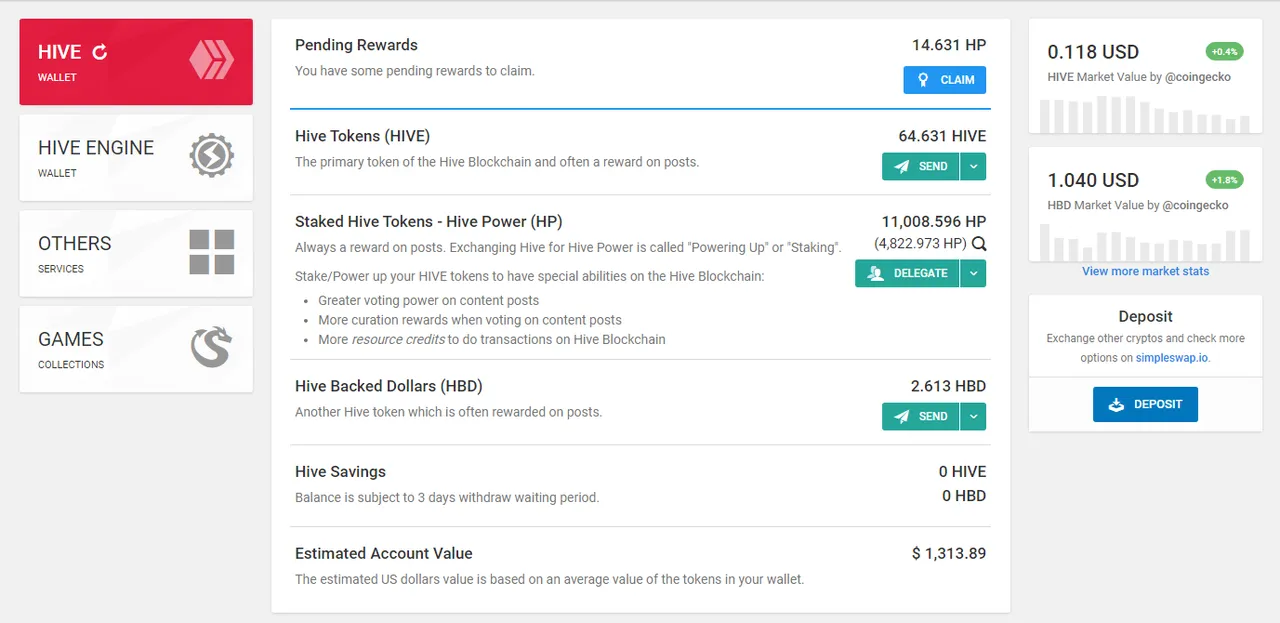Click the Hive Backed Dollars (HBD) heading

tap(388, 386)
